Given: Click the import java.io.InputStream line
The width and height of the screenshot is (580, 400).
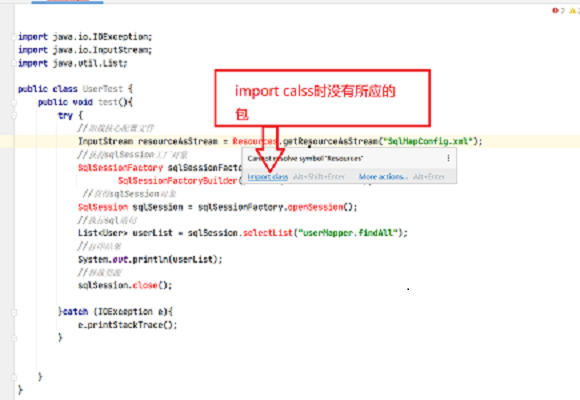Looking at the screenshot, I should (x=85, y=50).
